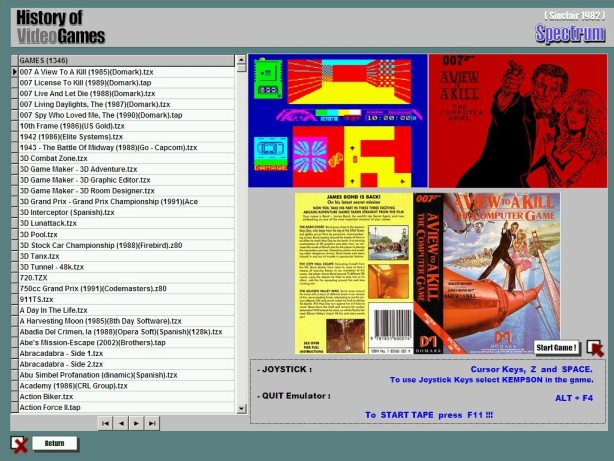Go to first record in game list
Screen dimensions: 614x461
click(105, 423)
